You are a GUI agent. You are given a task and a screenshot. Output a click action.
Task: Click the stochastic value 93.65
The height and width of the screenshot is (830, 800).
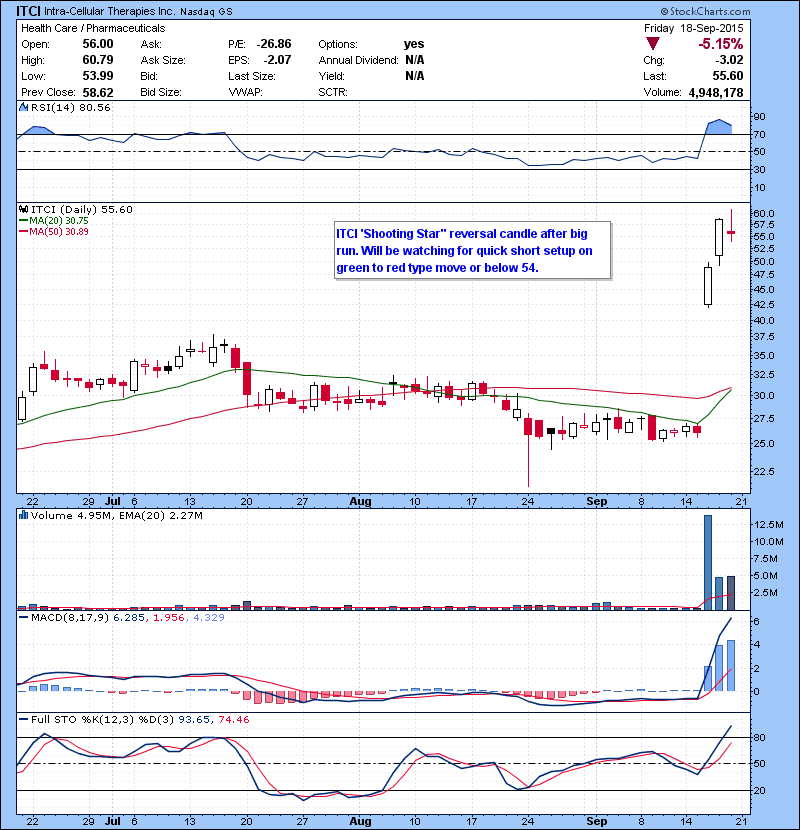click(x=193, y=720)
